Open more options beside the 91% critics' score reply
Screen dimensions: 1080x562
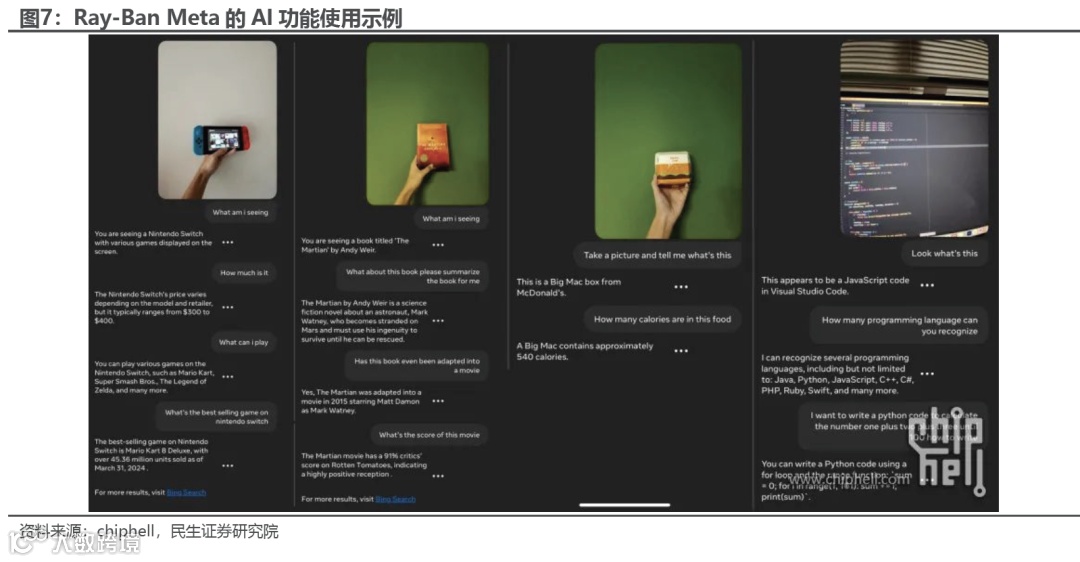click(x=438, y=475)
